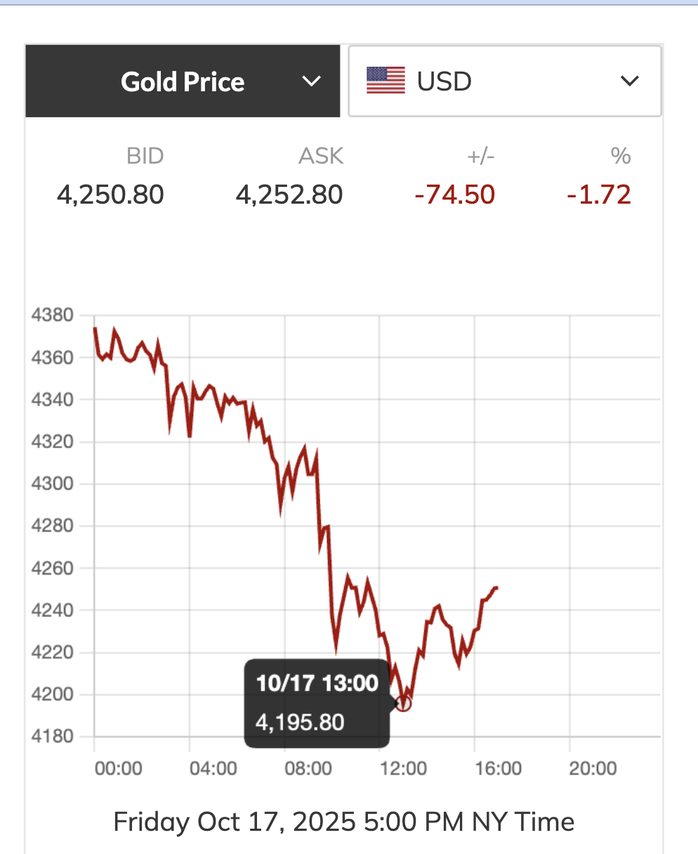
Task: Click the Gold Price dropdown chevron
Action: point(311,81)
